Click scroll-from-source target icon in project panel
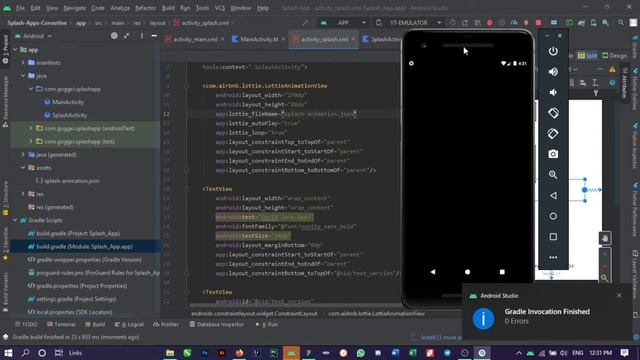 pyautogui.click(x=114, y=36)
